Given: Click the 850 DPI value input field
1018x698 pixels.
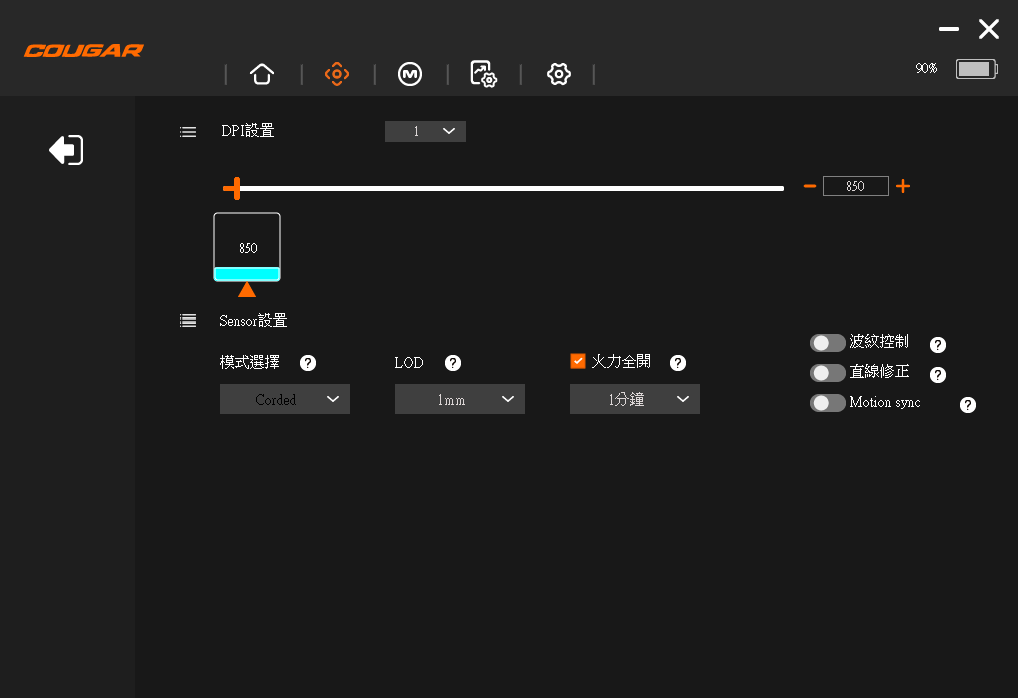Looking at the screenshot, I should click(855, 186).
